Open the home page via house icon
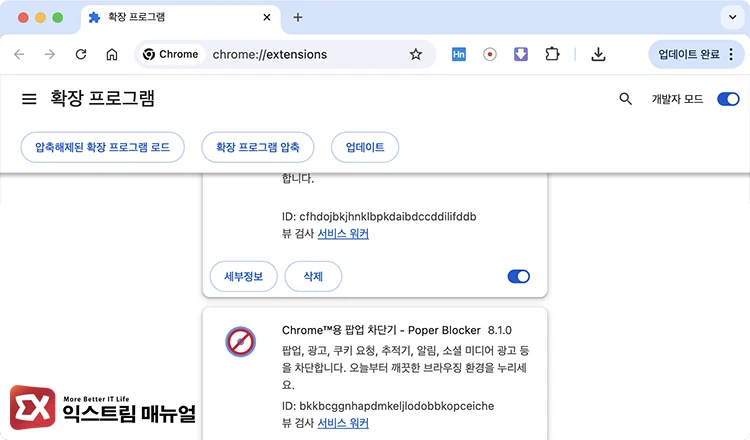The image size is (750, 440). 112,54
